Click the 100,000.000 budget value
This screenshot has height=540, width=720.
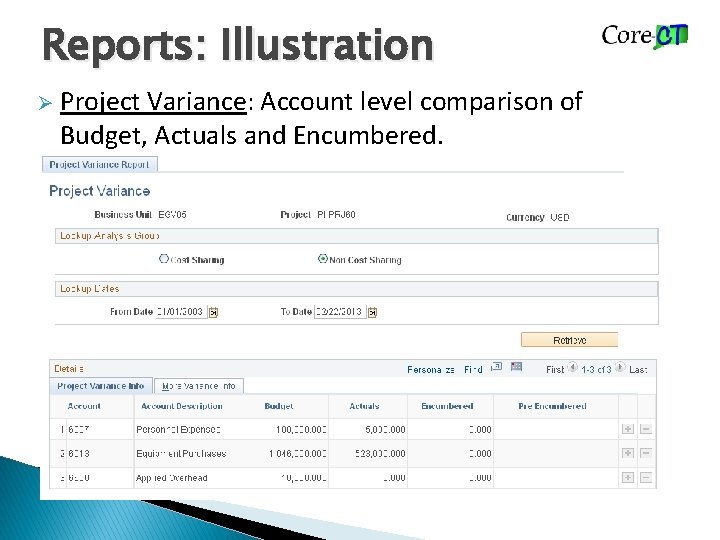(301, 429)
